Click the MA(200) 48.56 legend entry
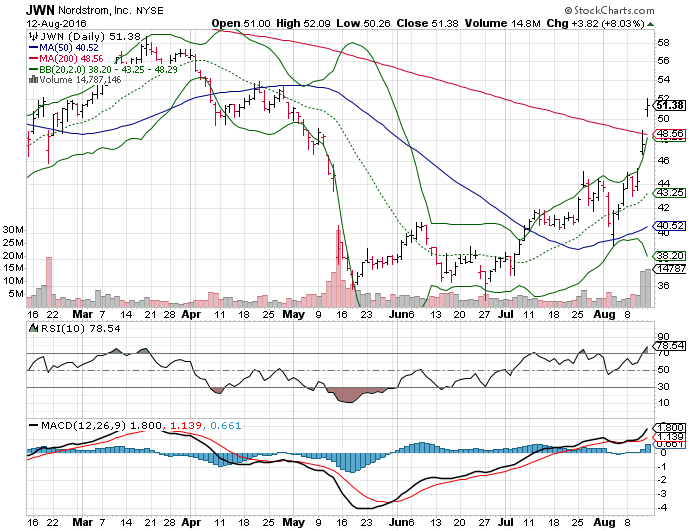 click(71, 58)
